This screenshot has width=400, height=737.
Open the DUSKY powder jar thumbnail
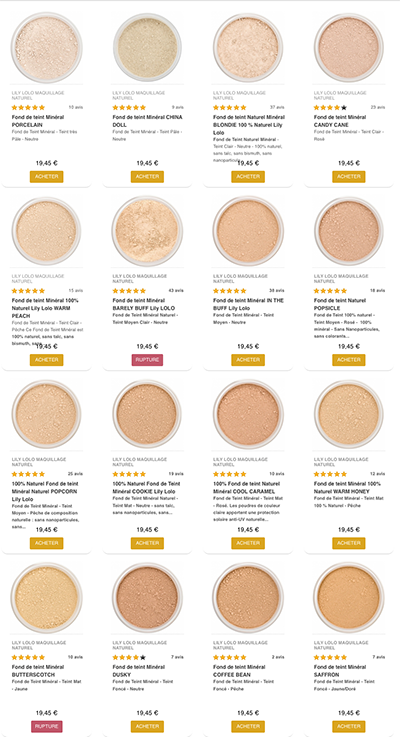pyautogui.click(x=147, y=597)
